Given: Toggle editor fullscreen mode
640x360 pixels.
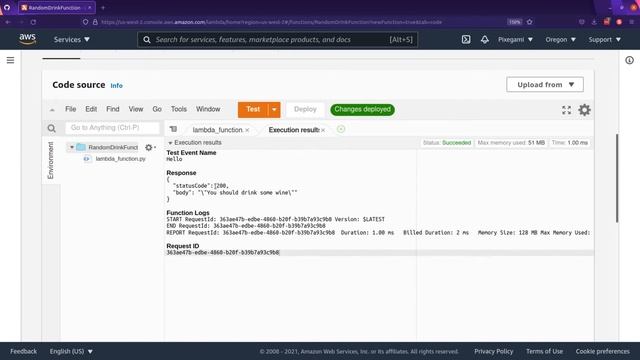Looking at the screenshot, I should tap(566, 110).
